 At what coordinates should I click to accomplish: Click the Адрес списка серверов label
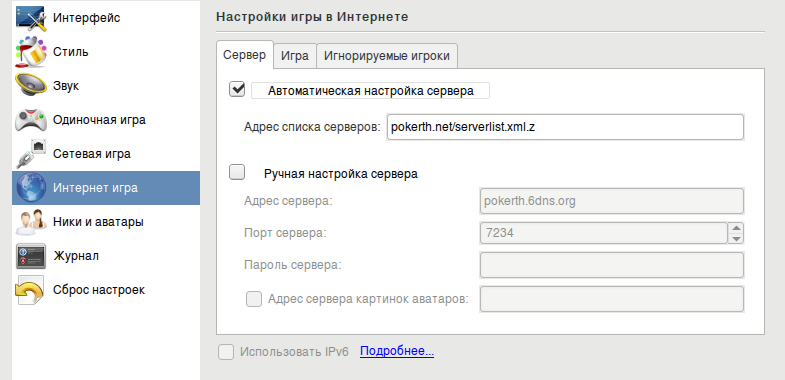(313, 127)
